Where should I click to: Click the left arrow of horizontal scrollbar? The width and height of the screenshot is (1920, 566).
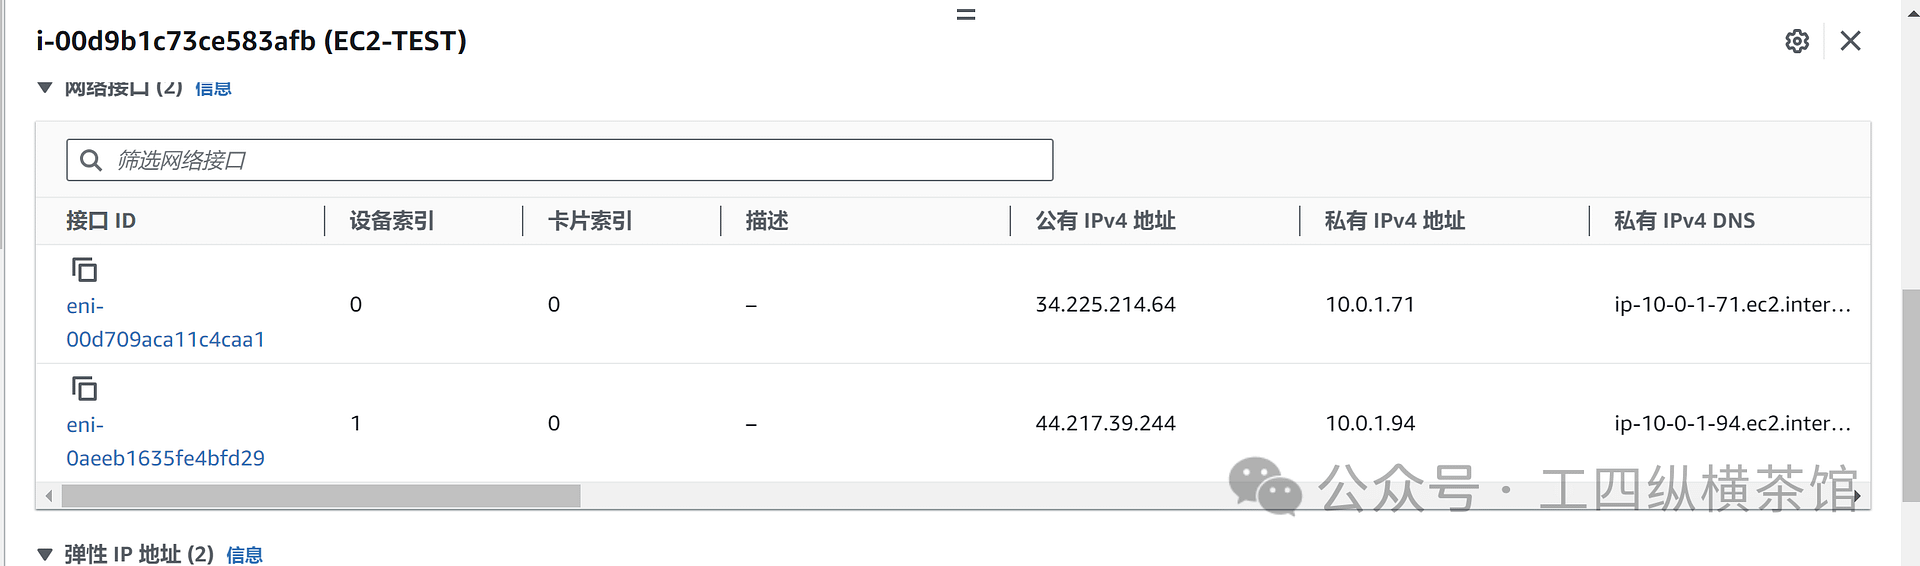coord(48,496)
